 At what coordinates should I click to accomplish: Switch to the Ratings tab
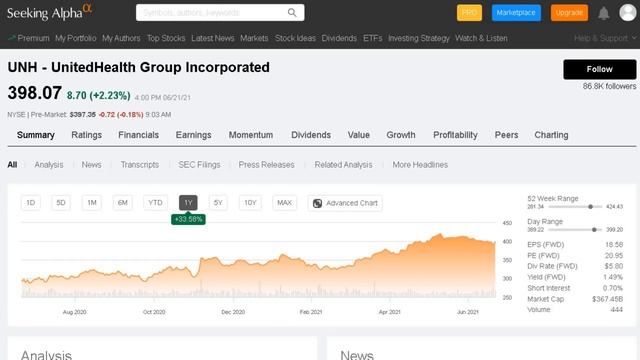pos(87,135)
